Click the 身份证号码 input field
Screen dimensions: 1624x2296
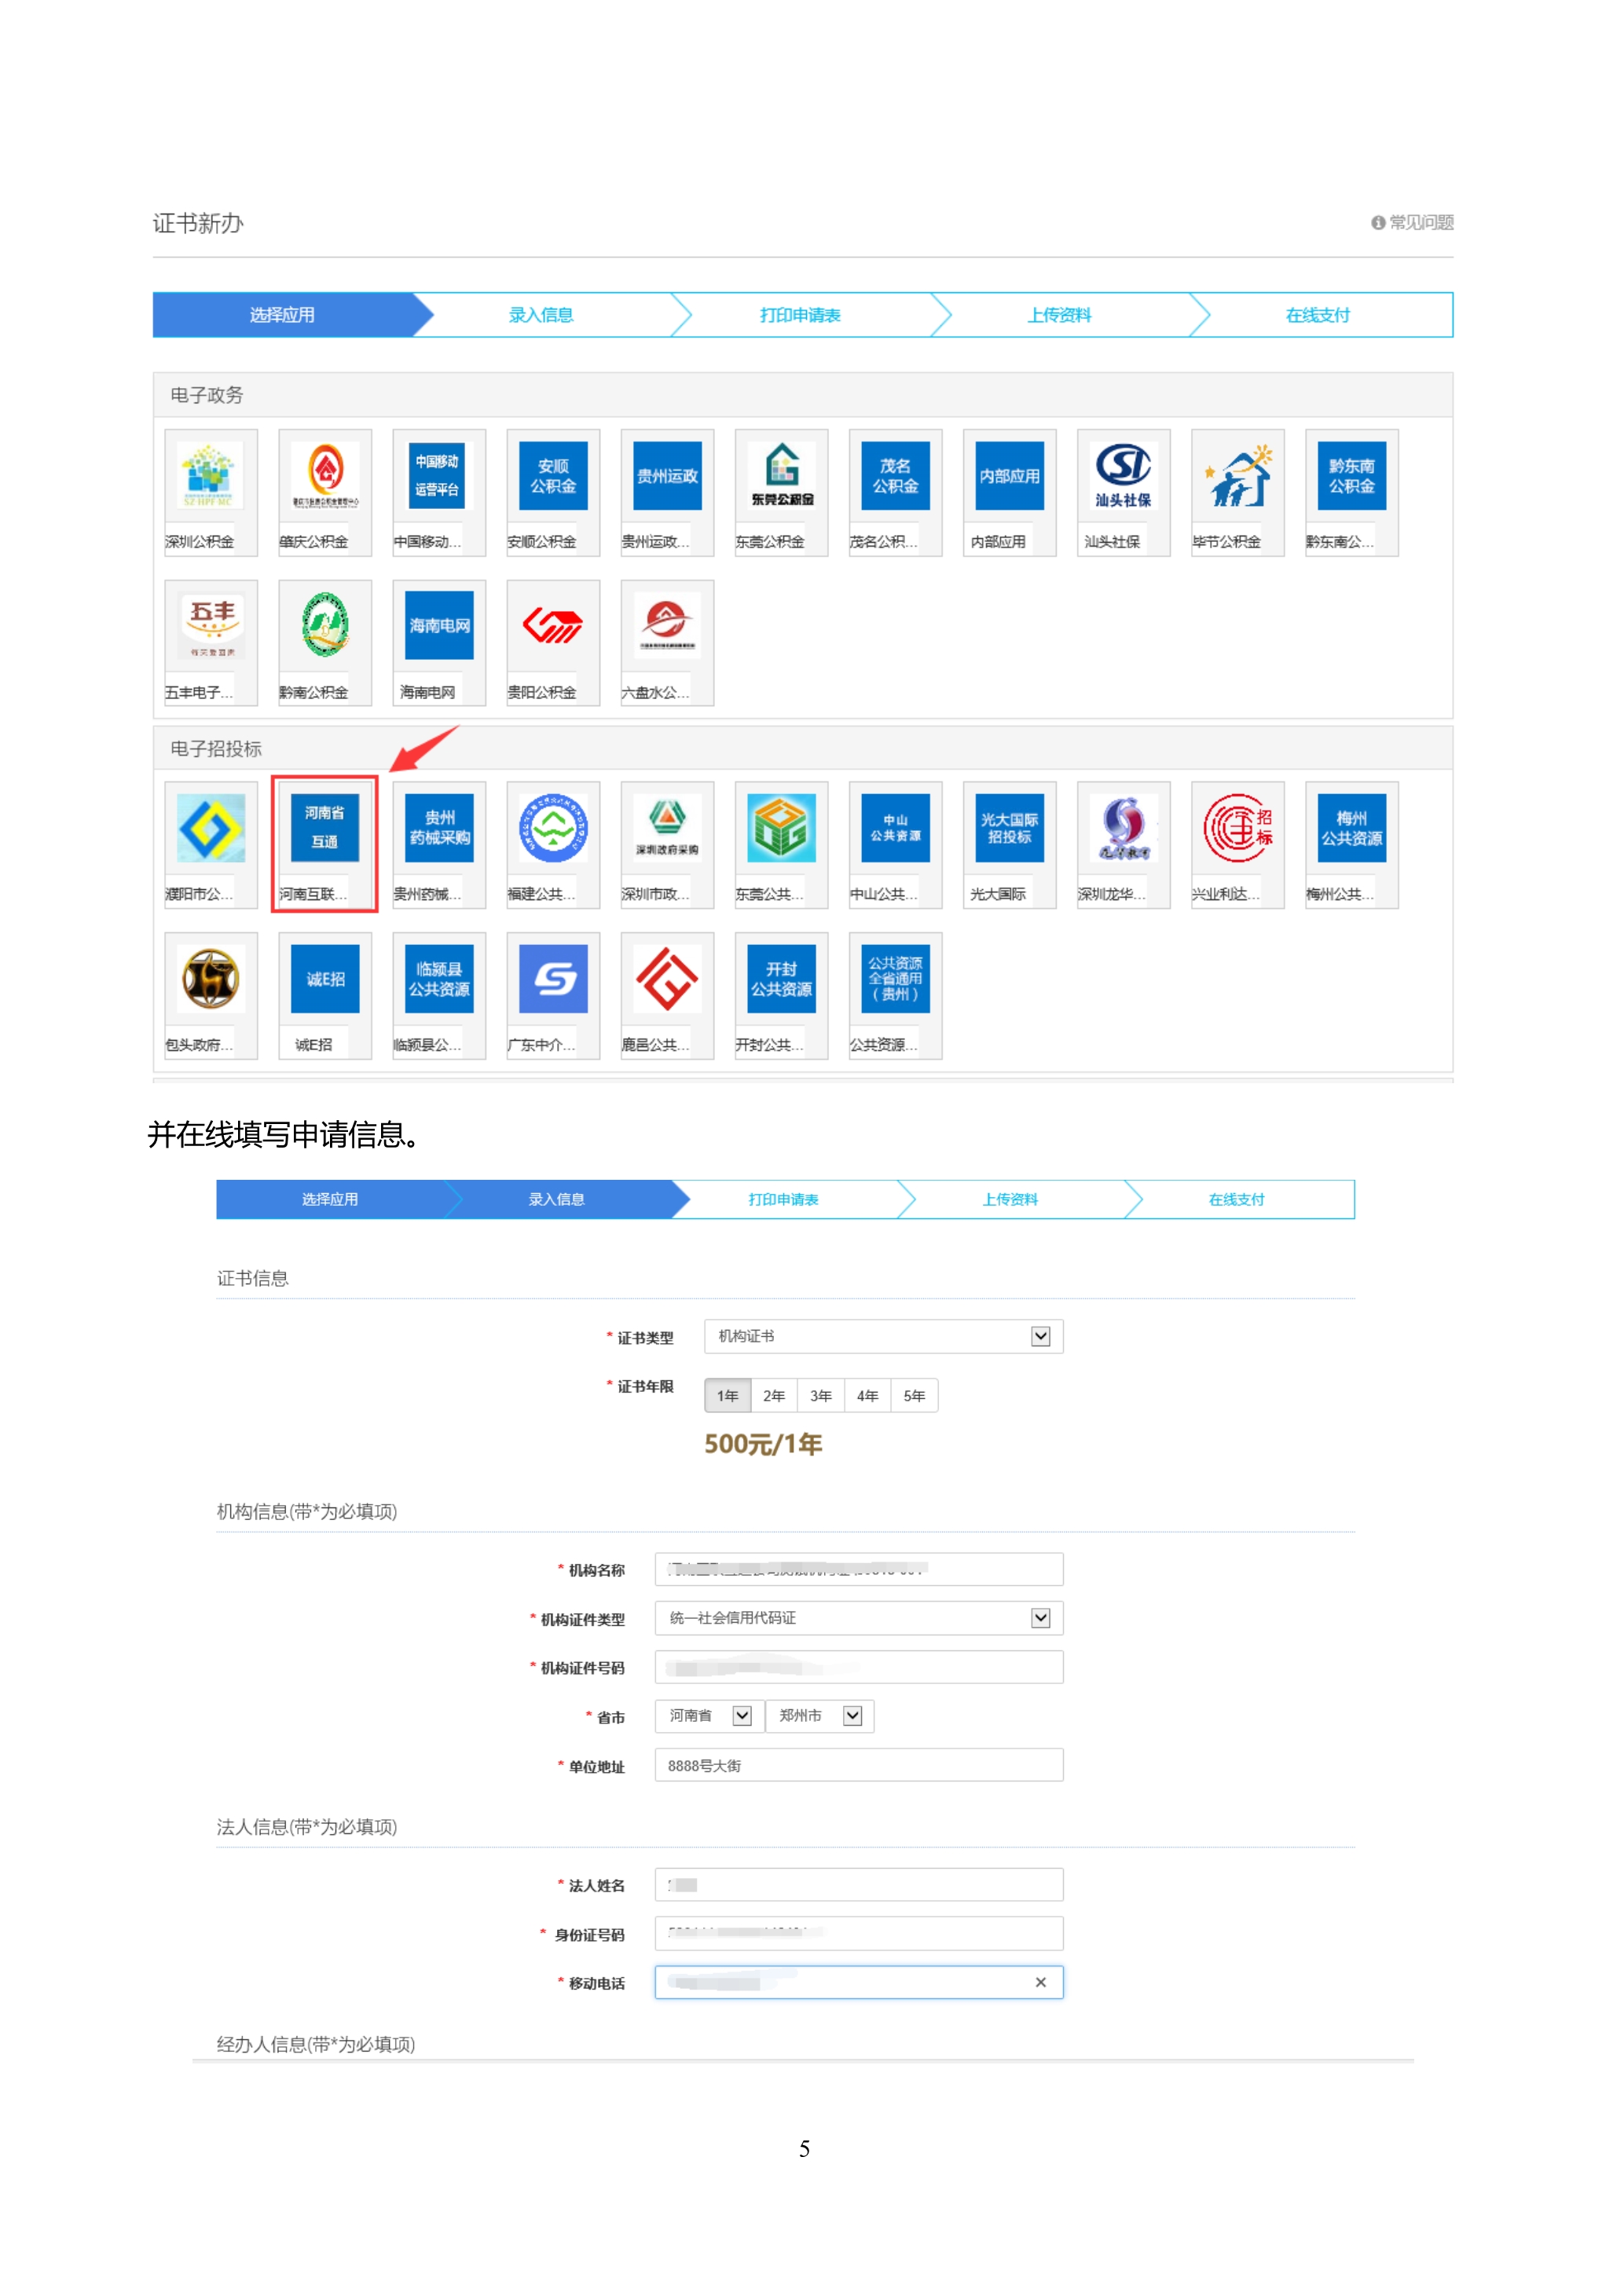pyautogui.click(x=859, y=1933)
